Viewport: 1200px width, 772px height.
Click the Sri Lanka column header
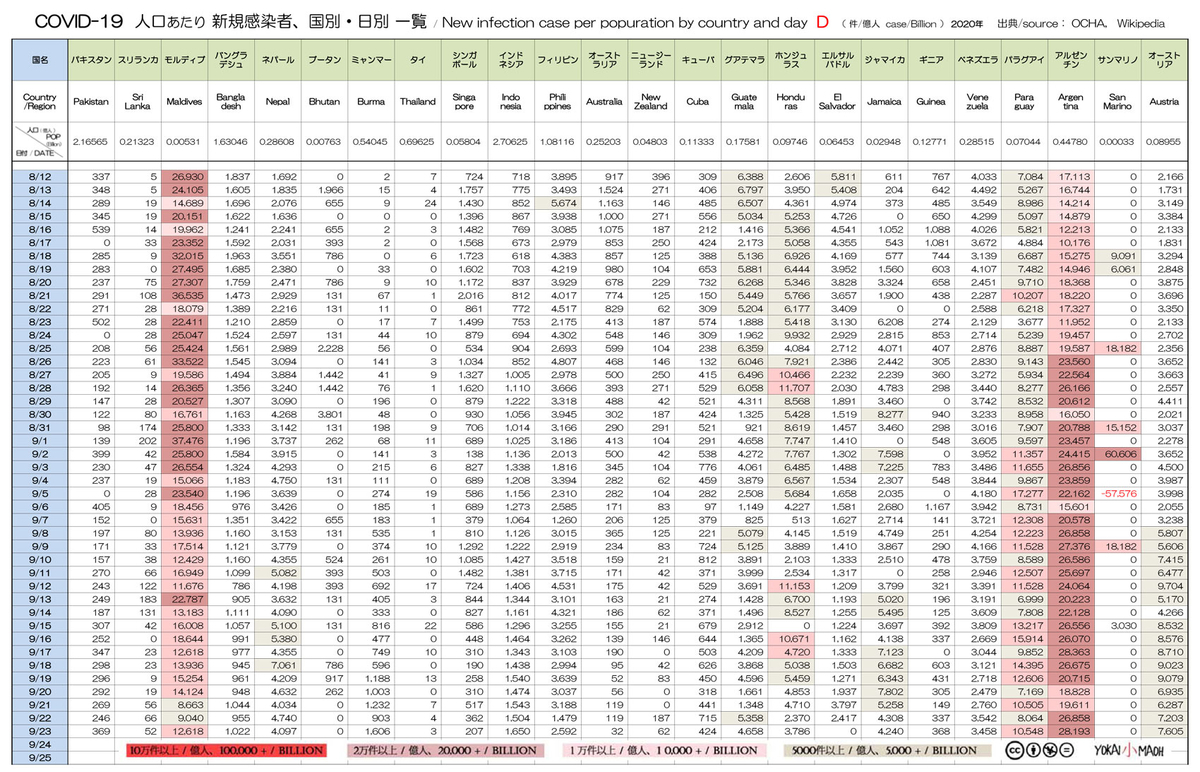pos(136,102)
